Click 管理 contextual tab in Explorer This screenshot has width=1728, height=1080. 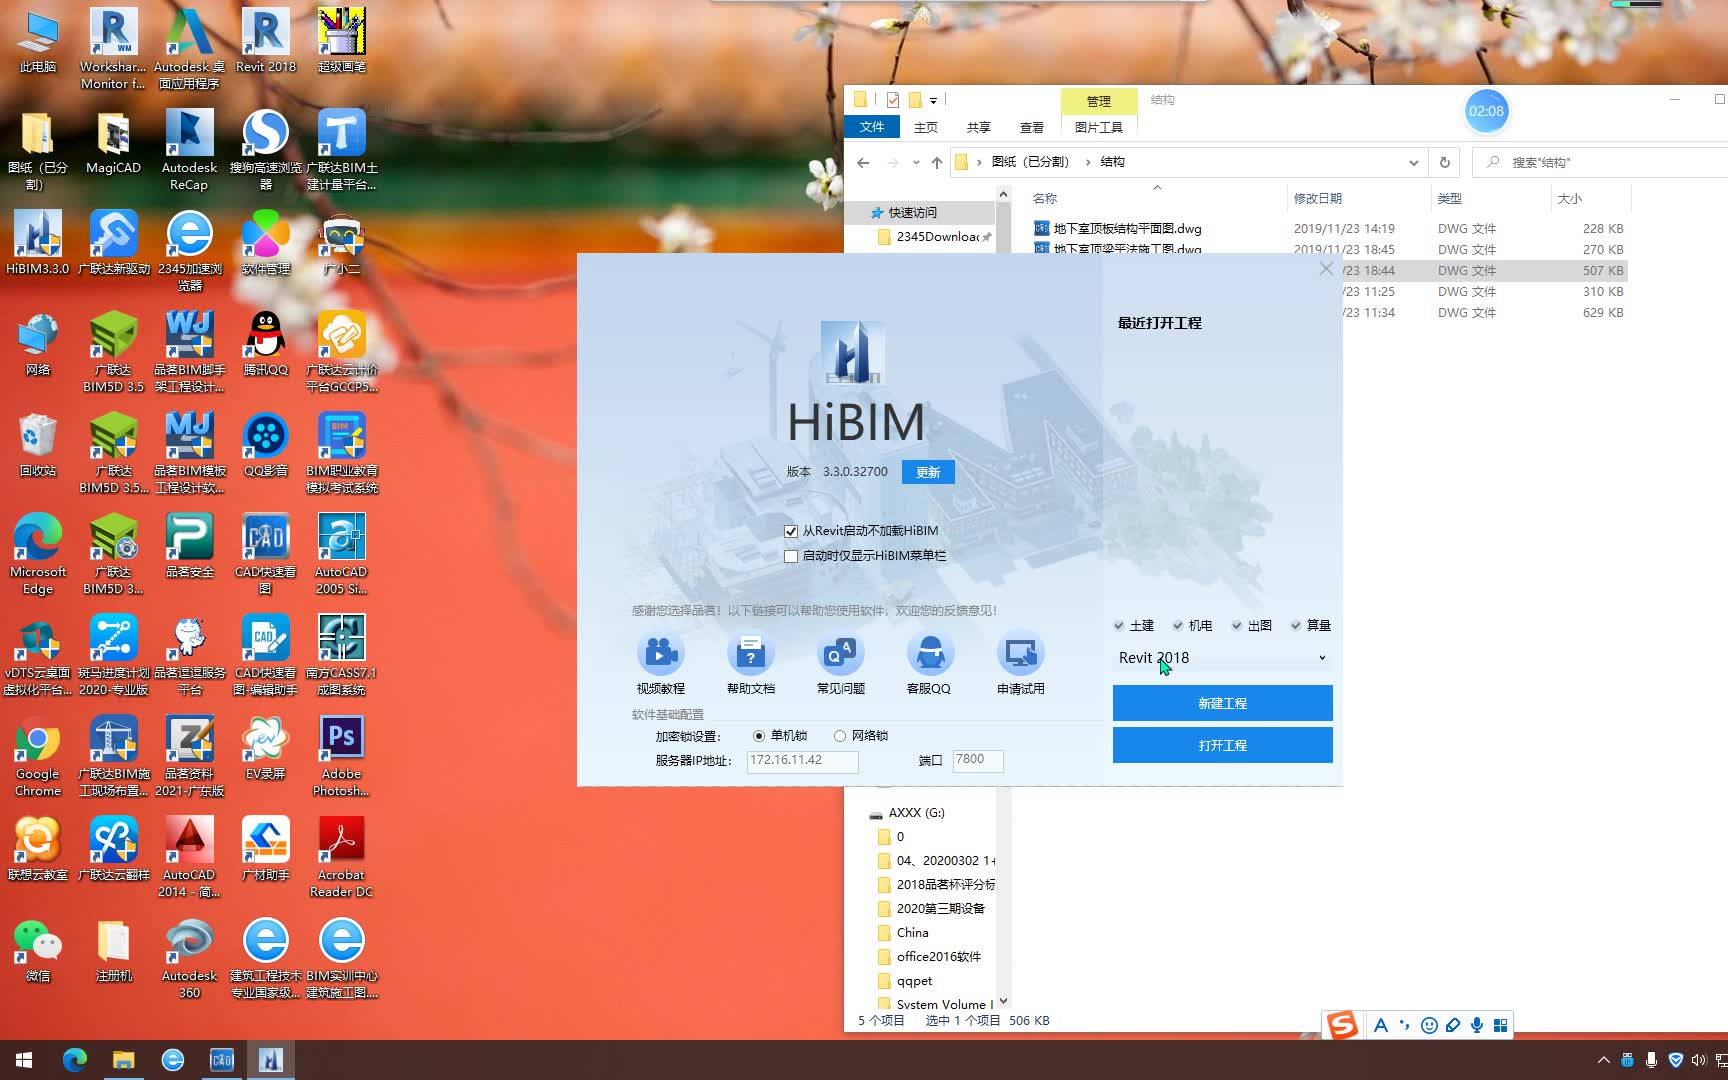coord(1099,101)
